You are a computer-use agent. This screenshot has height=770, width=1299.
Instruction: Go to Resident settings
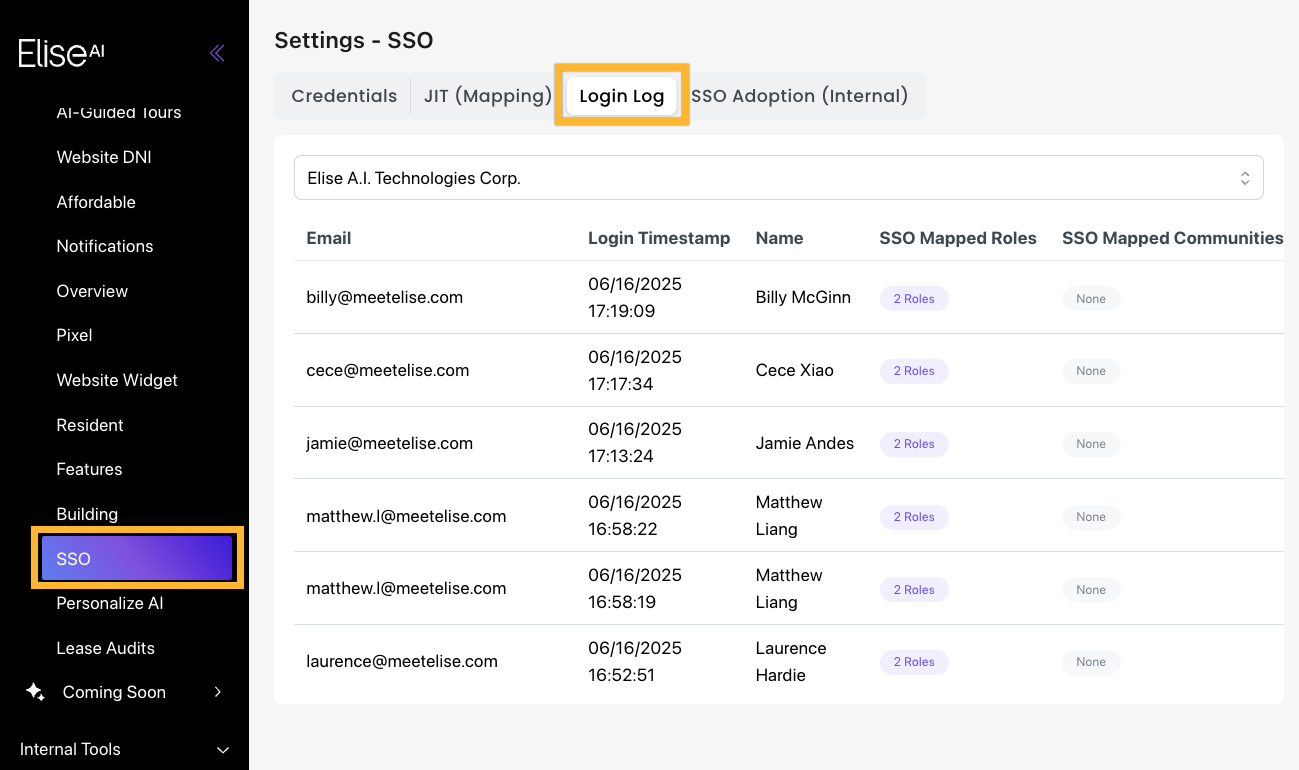[90, 425]
